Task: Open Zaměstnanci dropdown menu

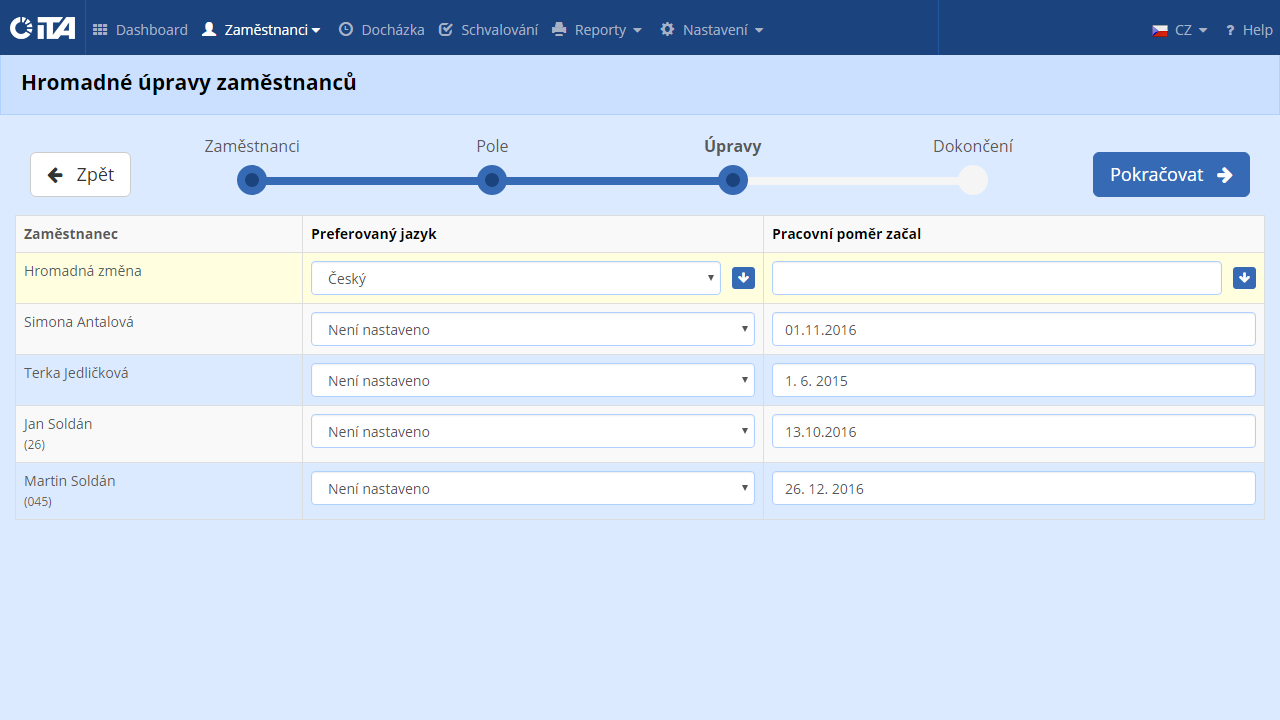Action: pos(261,30)
